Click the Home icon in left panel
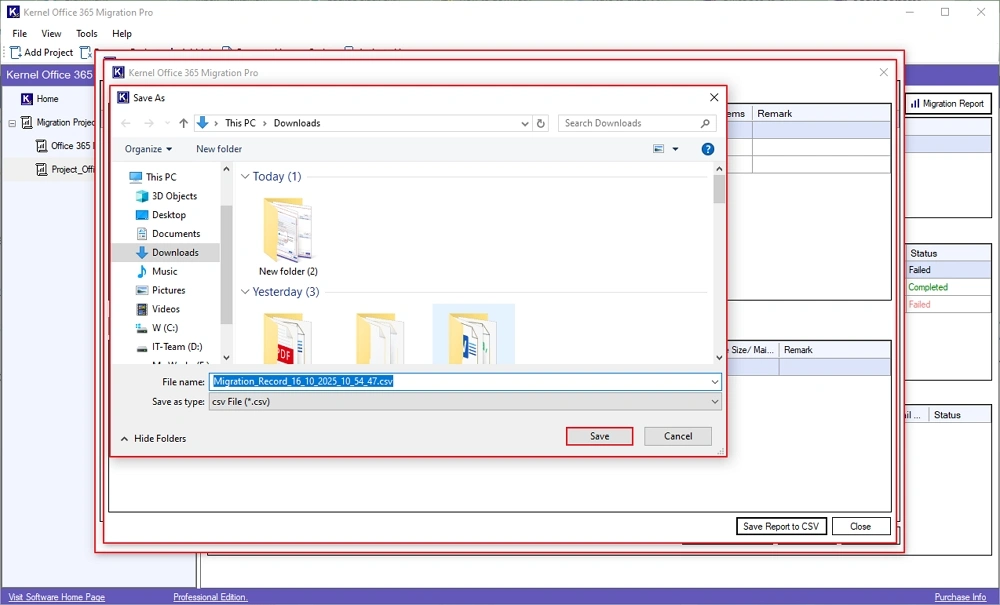1000x605 pixels. (27, 99)
